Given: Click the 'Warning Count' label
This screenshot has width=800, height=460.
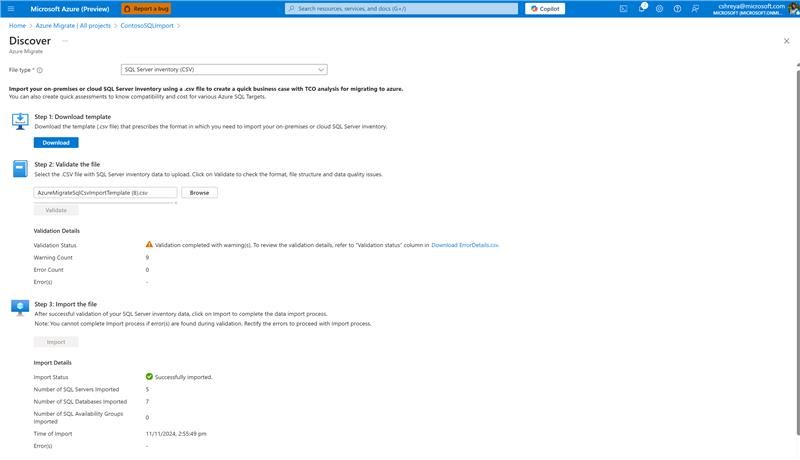Looking at the screenshot, I should 53,258.
